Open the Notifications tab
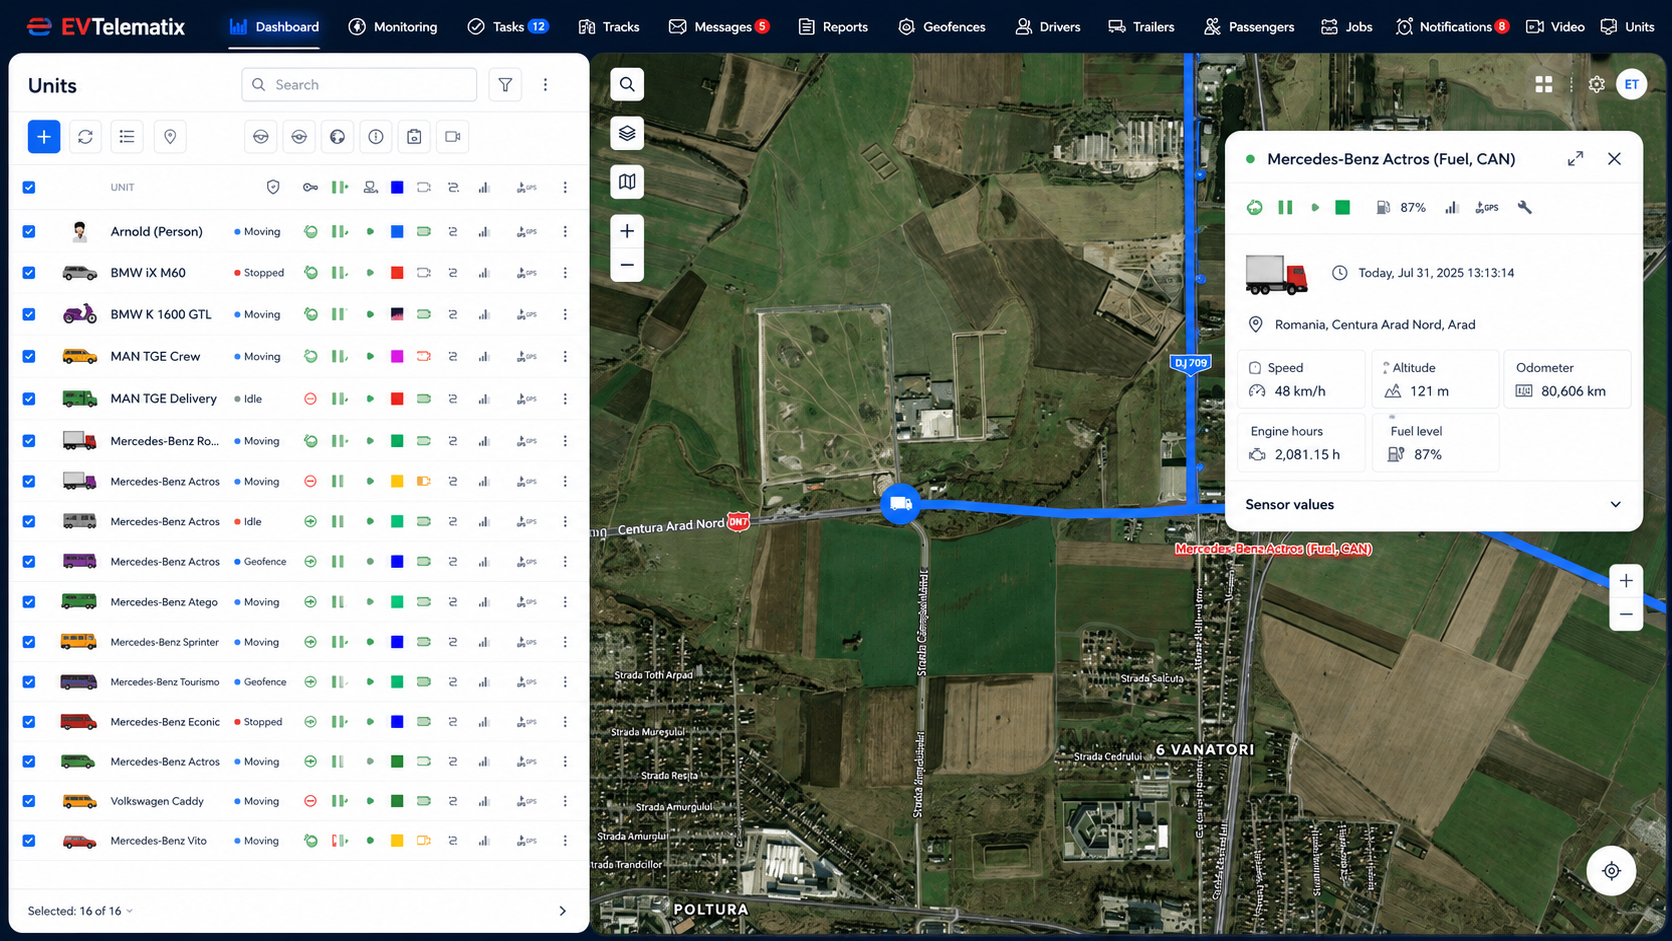The image size is (1672, 941). [x=1453, y=27]
